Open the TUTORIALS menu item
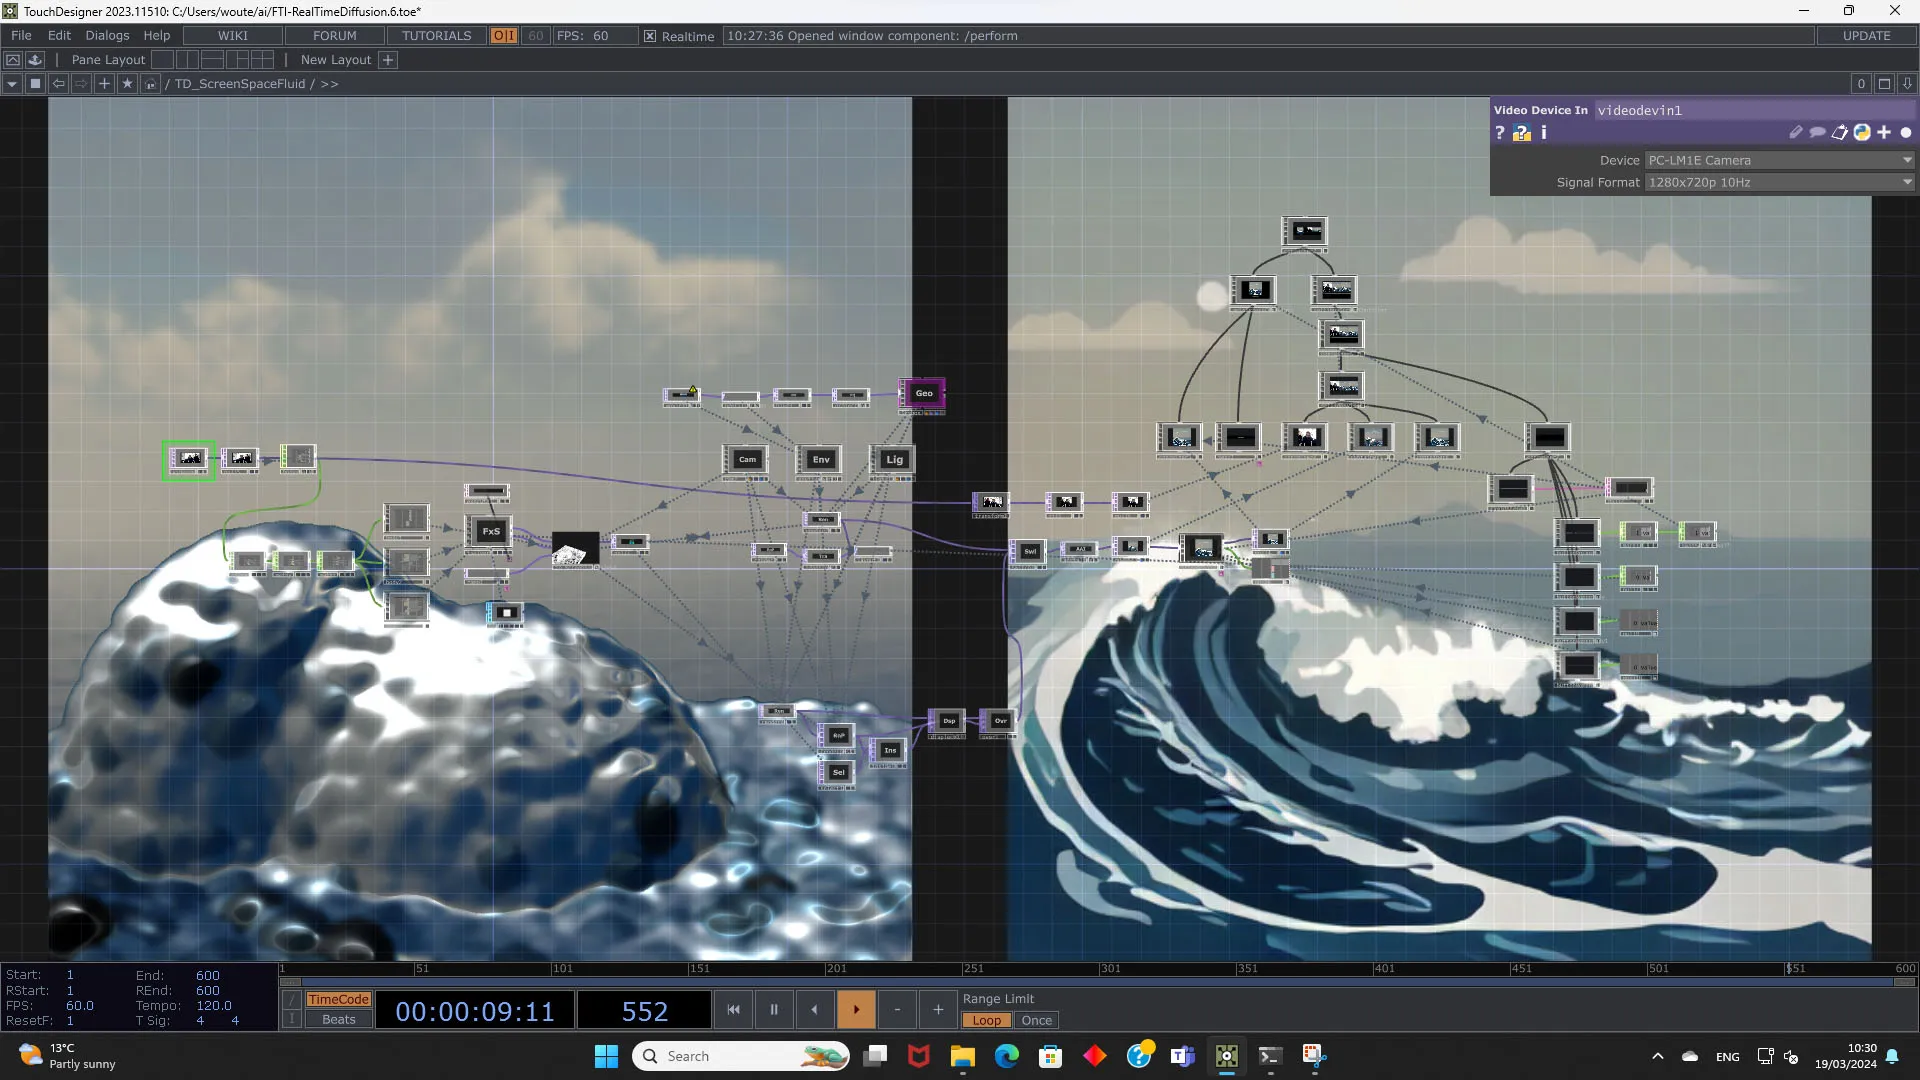The height and width of the screenshot is (1080, 1920). (436, 35)
